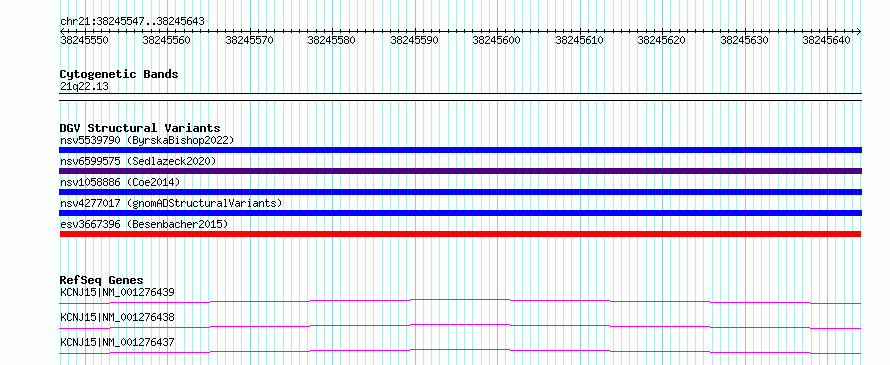The height and width of the screenshot is (365, 890).
Task: Click ruler position 38245630
Action: point(745,40)
